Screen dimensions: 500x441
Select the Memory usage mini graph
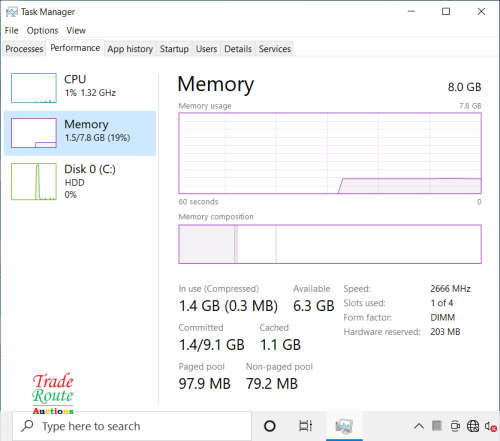34,133
